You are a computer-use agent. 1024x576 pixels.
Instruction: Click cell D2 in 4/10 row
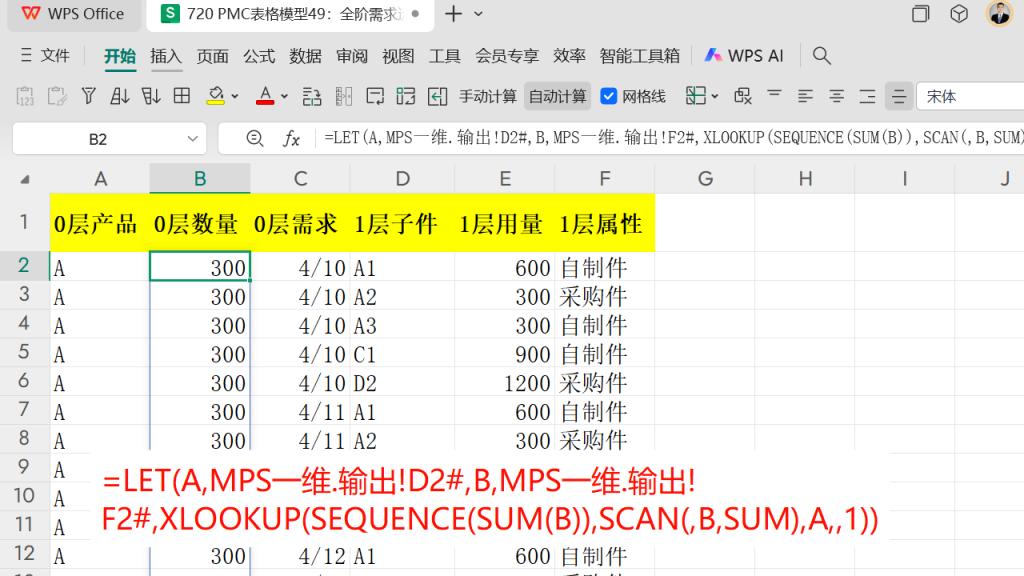click(x=402, y=383)
